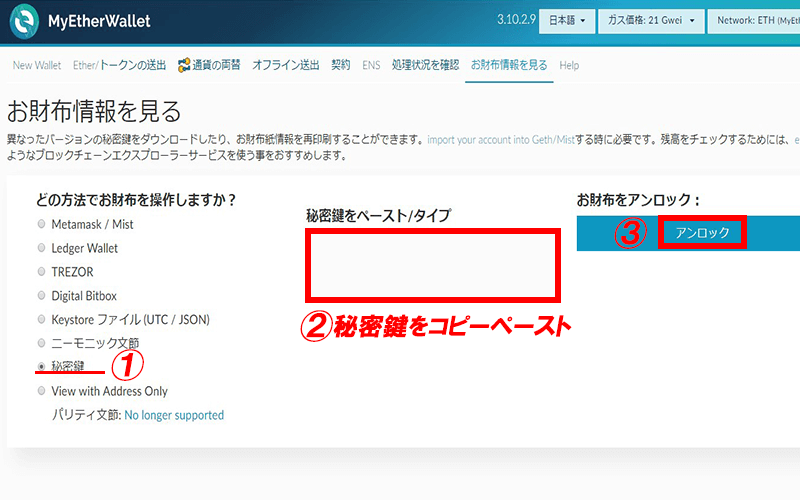Select the 秘密鍵 radio option
This screenshot has width=800, height=500.
click(41, 367)
